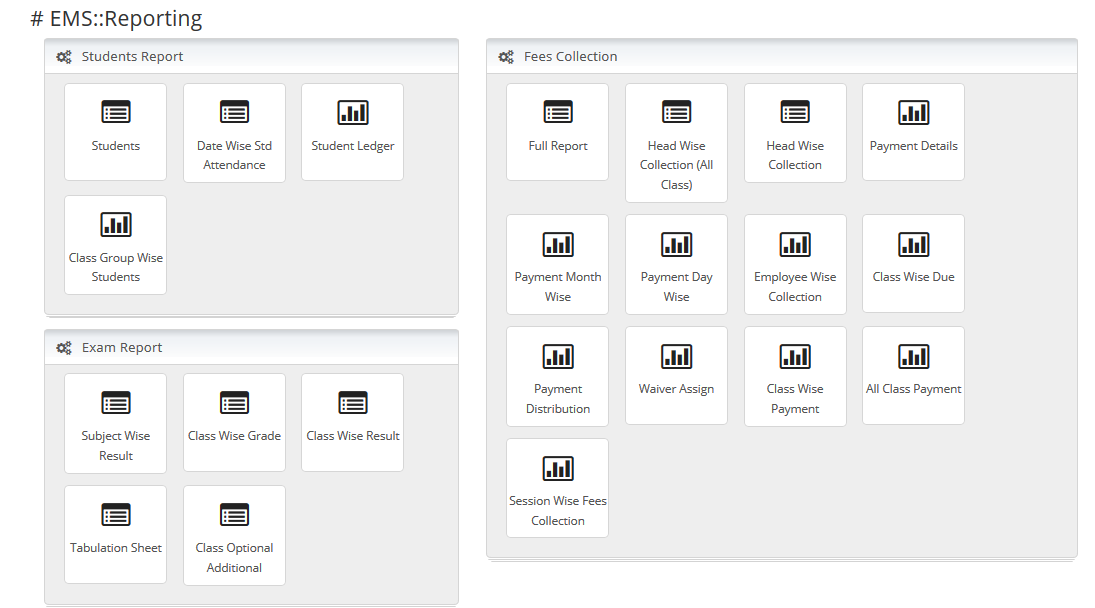Click the Date Wise Std Attendance icon

click(x=234, y=112)
